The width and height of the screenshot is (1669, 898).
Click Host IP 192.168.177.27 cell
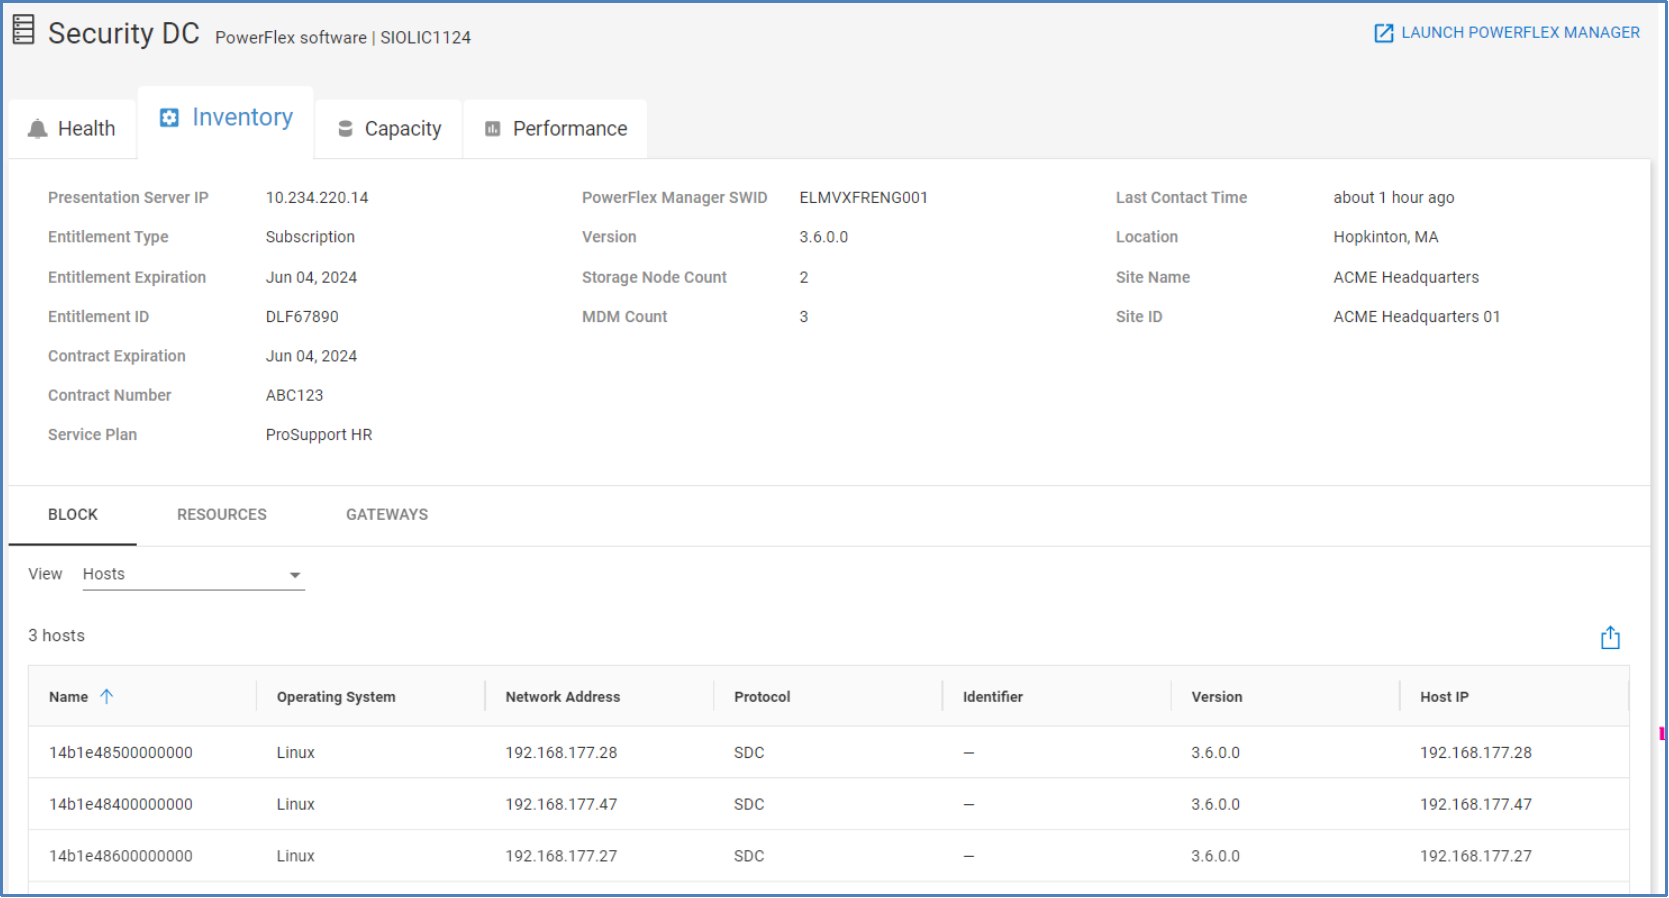click(x=1476, y=857)
